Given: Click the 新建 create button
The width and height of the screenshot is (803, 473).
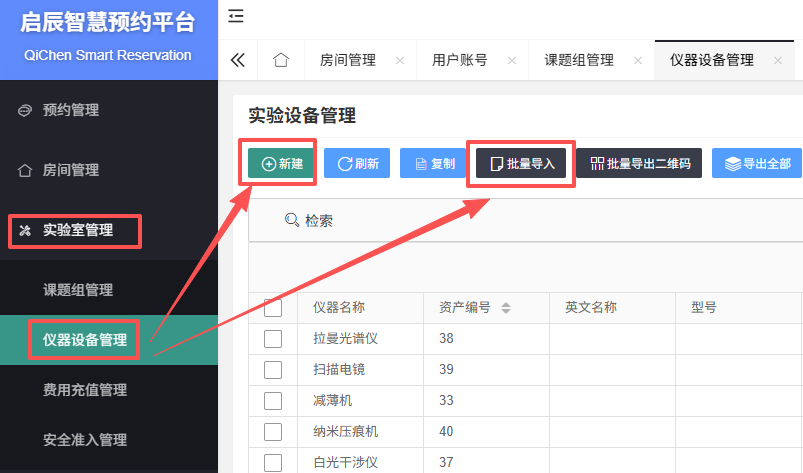Looking at the screenshot, I should click(281, 163).
